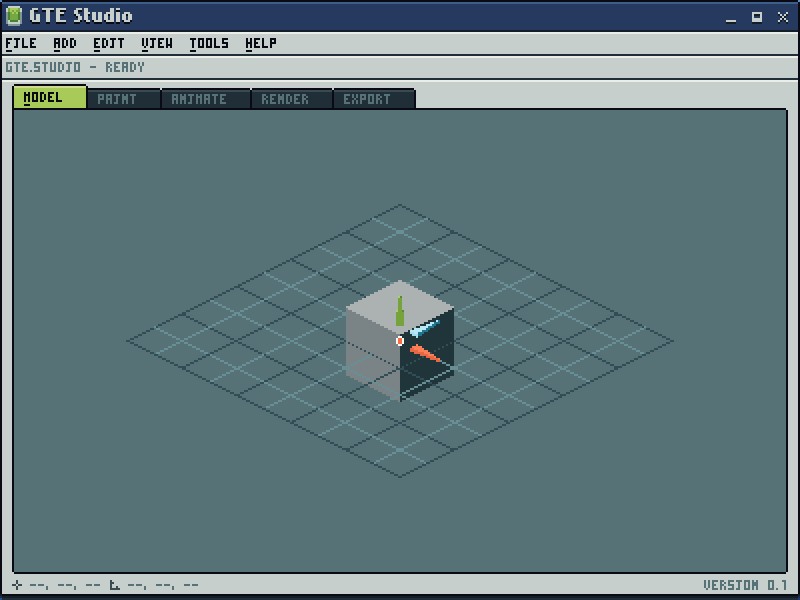Open the Tools menu
This screenshot has width=800, height=600.
(209, 44)
